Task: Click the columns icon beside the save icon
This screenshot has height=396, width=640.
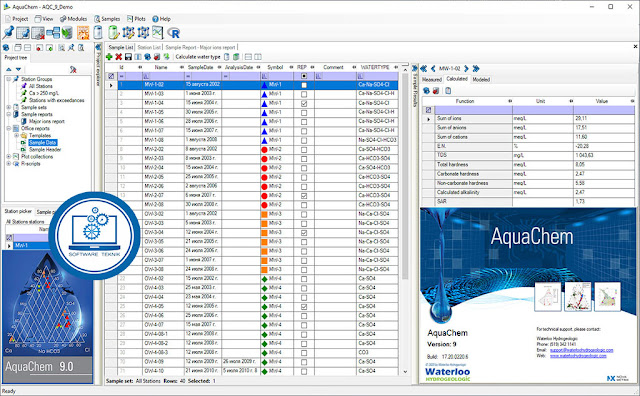Action: (138, 57)
